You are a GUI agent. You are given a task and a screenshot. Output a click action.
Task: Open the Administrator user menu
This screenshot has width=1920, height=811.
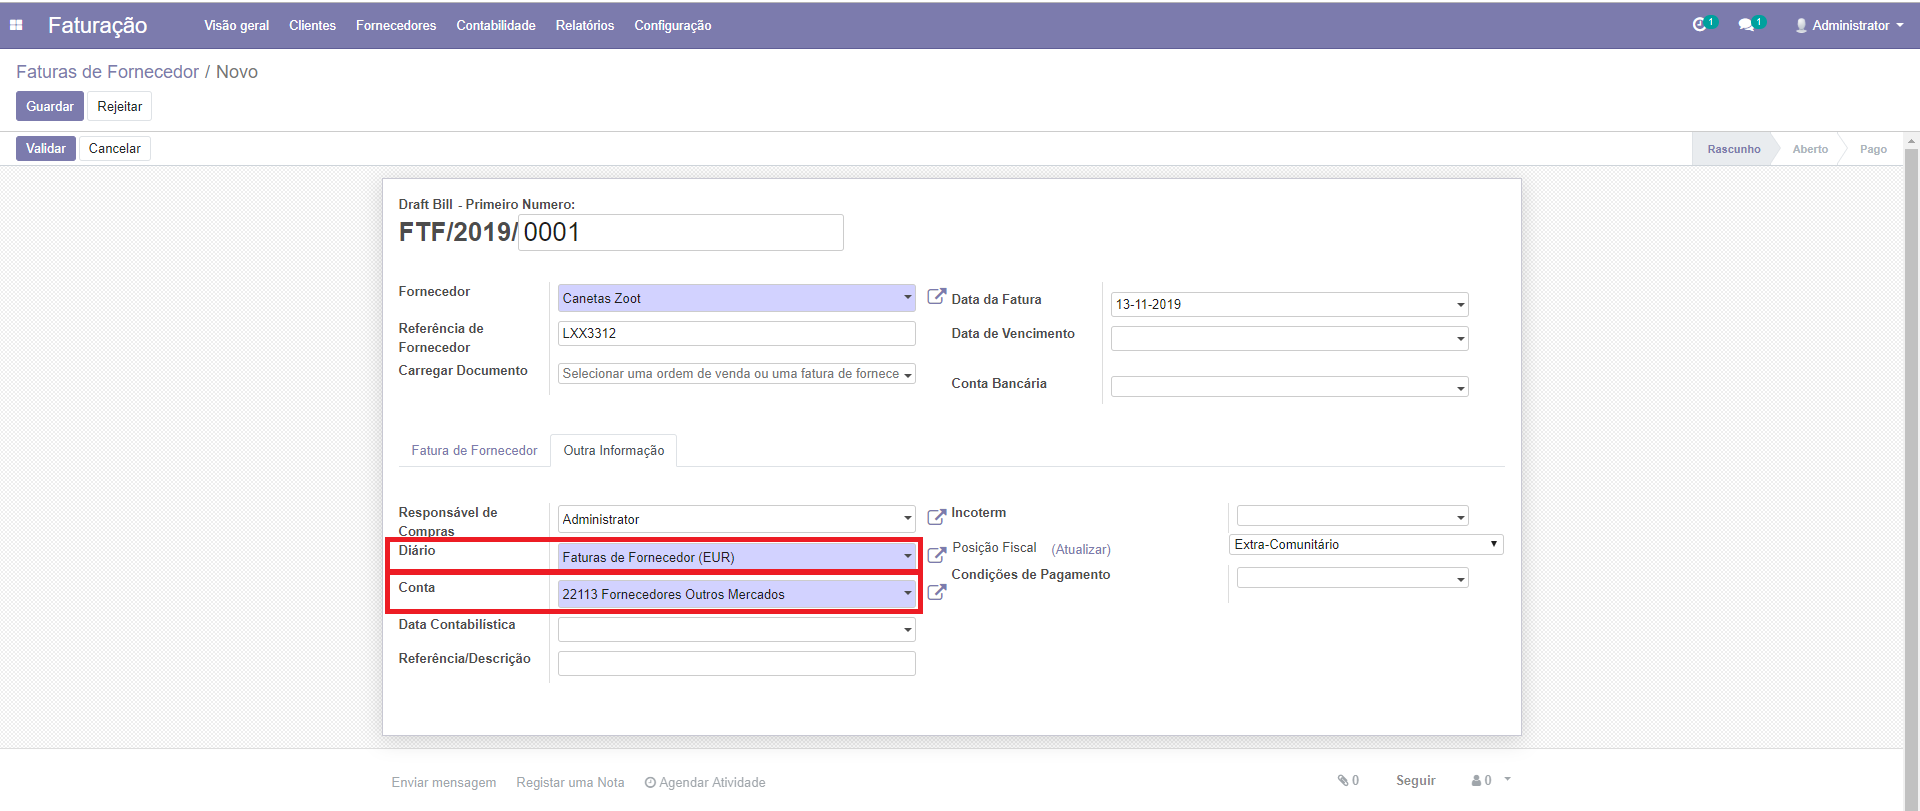point(1849,25)
